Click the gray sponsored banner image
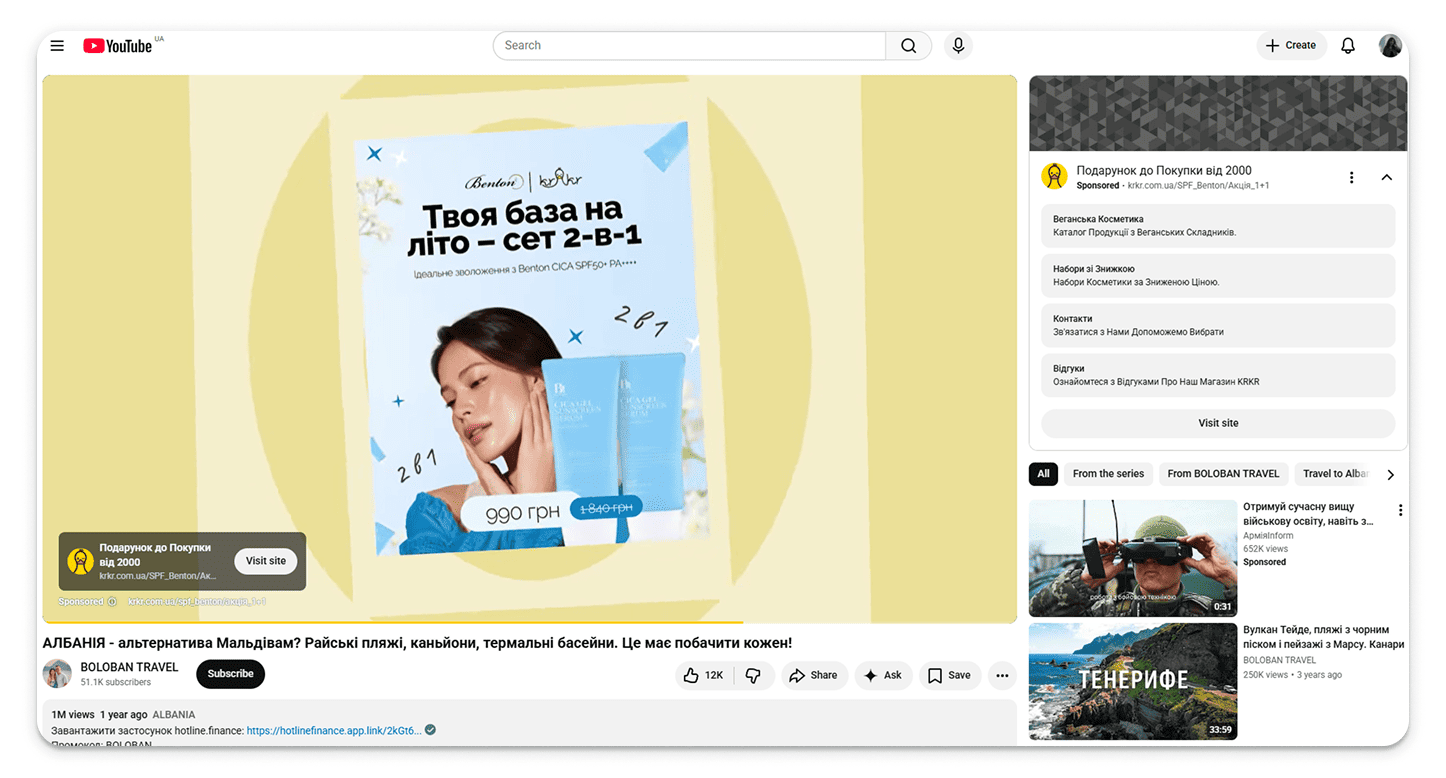1446x778 pixels. point(1218,113)
